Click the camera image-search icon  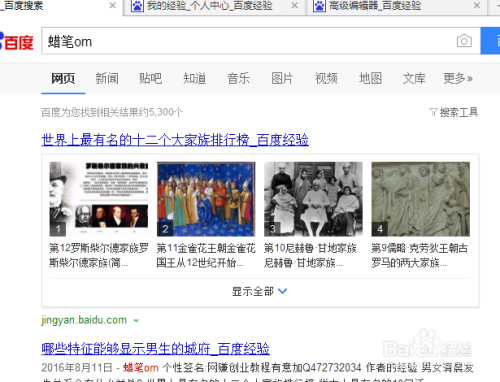464,41
